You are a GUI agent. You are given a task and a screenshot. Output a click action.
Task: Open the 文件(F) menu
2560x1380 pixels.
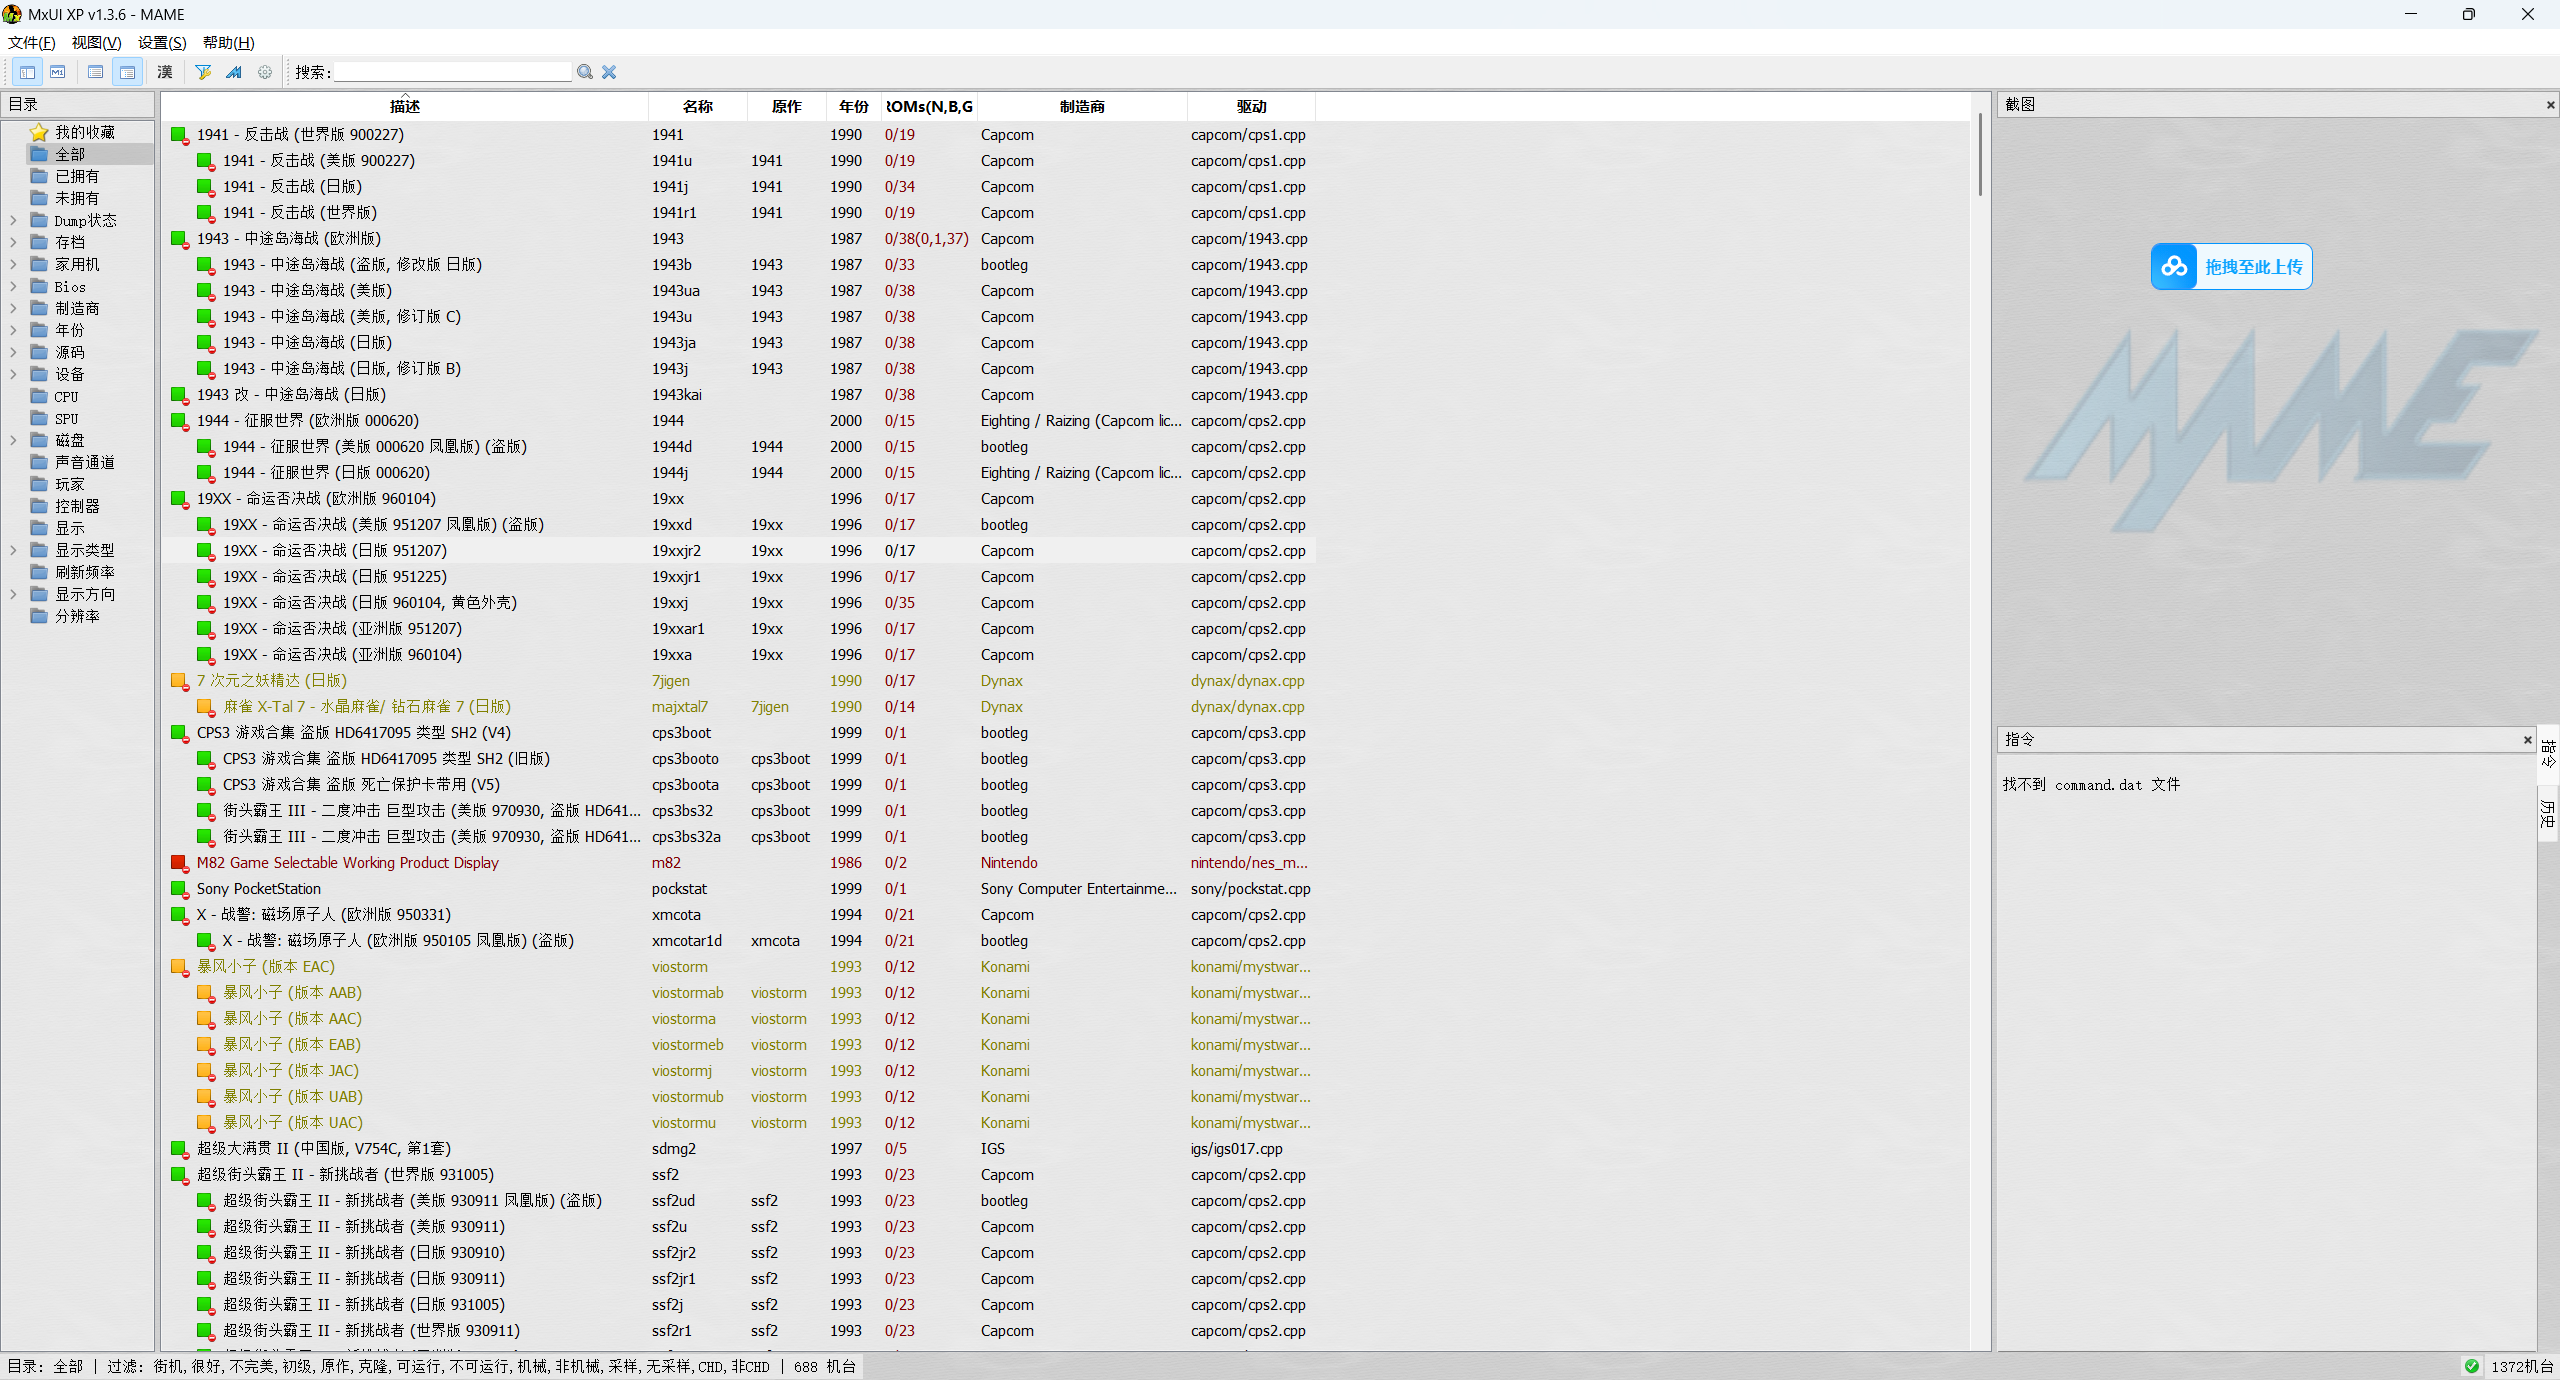[32, 42]
